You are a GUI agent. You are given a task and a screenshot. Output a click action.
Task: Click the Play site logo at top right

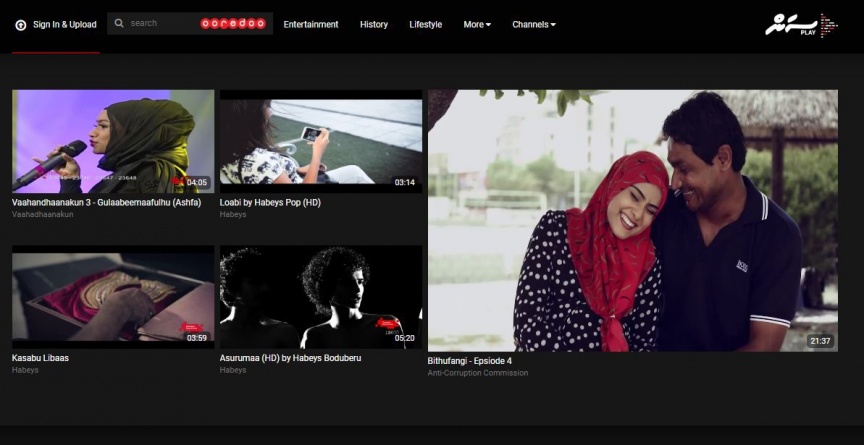pyautogui.click(x=801, y=25)
